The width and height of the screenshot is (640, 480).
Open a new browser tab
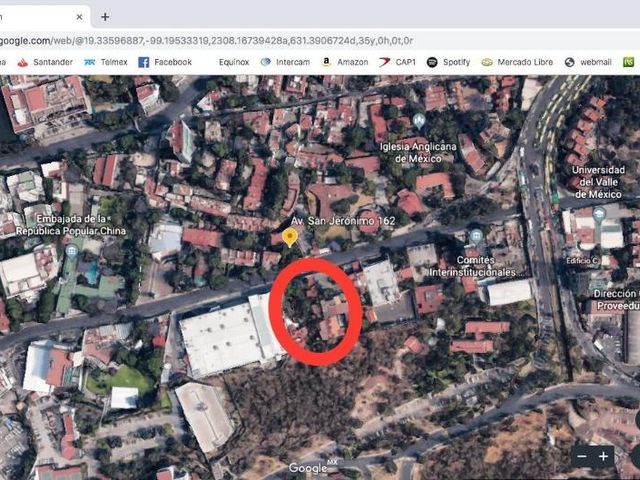coord(105,17)
